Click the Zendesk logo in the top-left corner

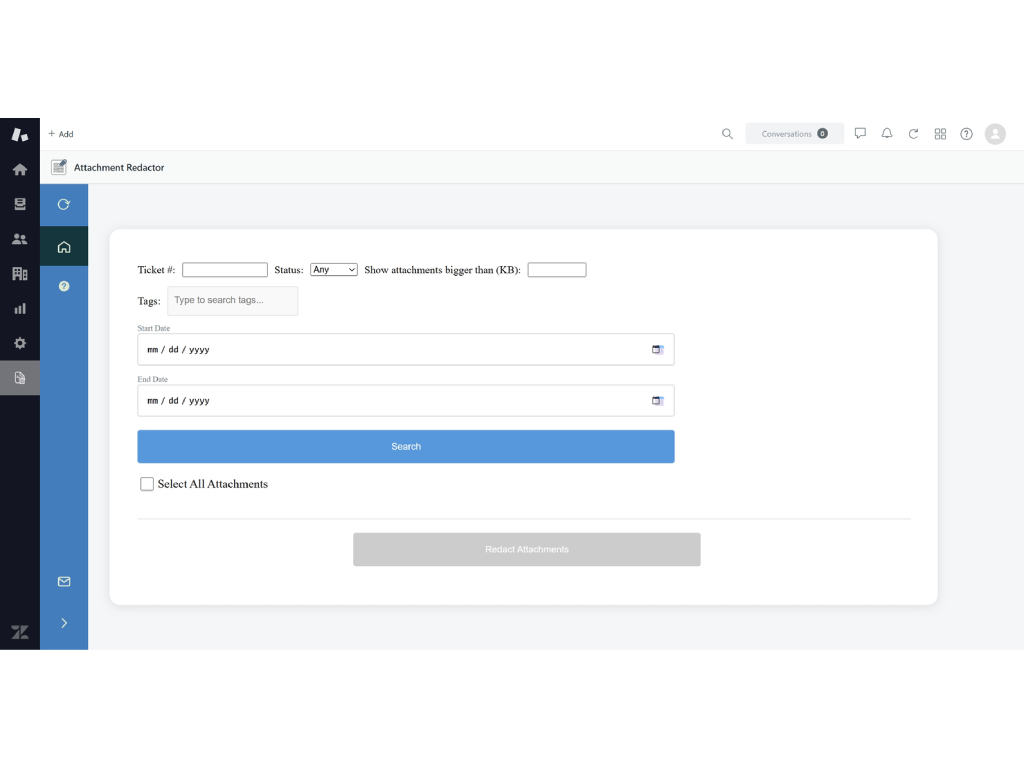[x=20, y=135]
